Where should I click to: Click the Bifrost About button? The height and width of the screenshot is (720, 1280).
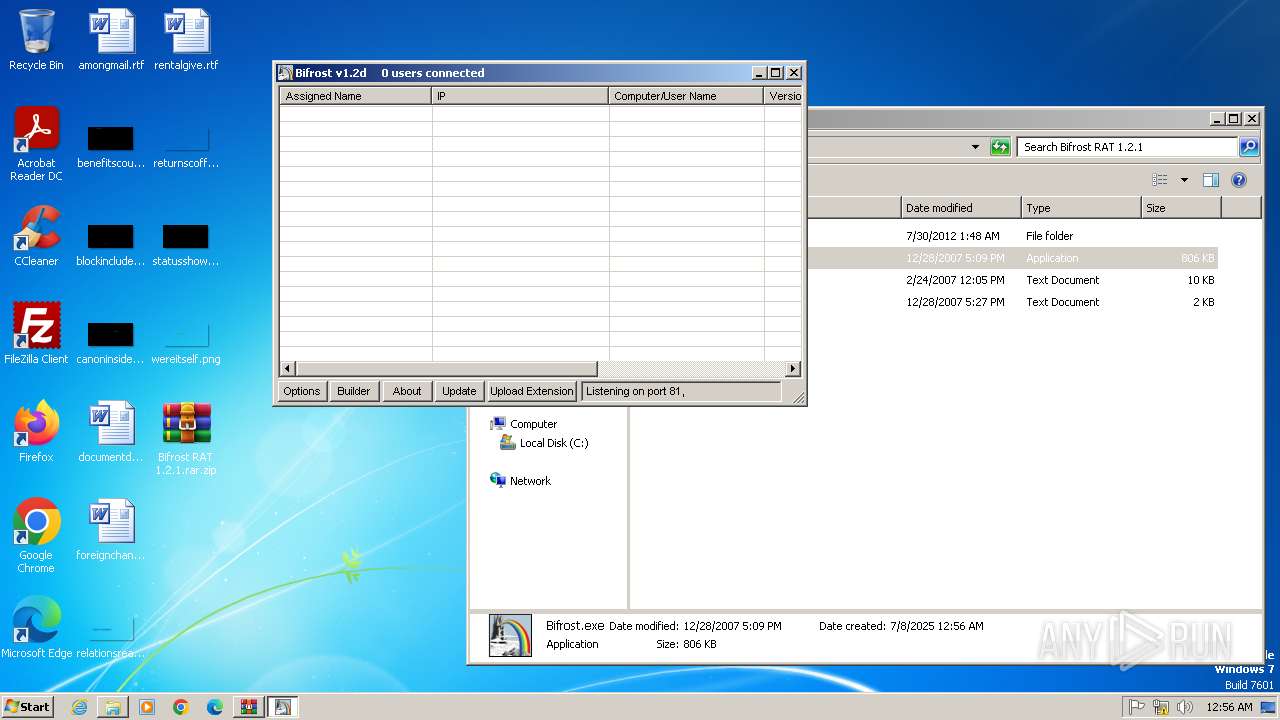pyautogui.click(x=407, y=391)
